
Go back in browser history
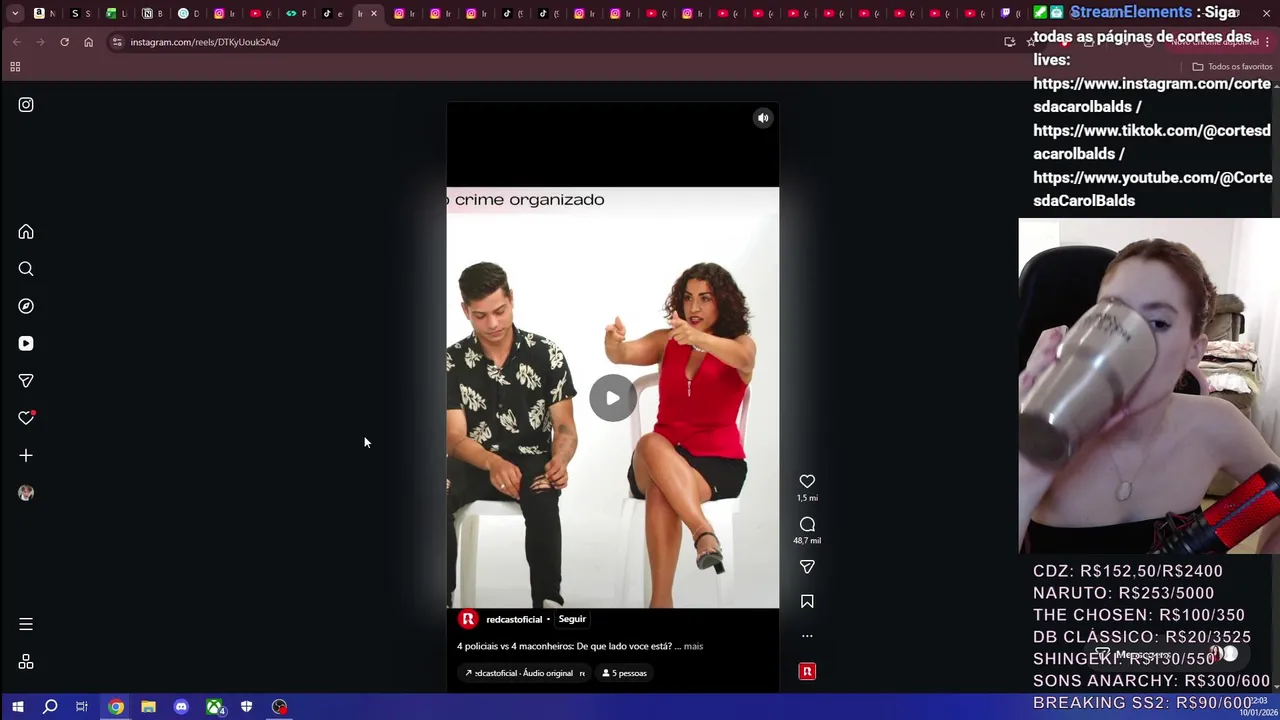point(17,42)
